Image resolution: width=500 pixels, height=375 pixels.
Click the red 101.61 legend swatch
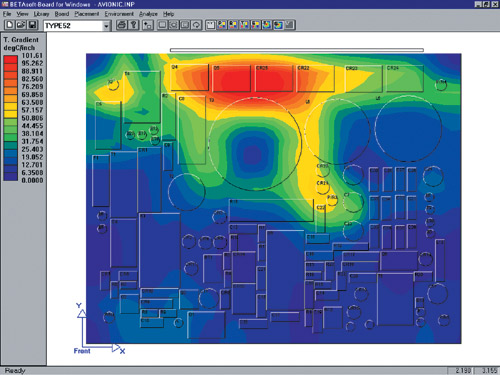[10, 59]
